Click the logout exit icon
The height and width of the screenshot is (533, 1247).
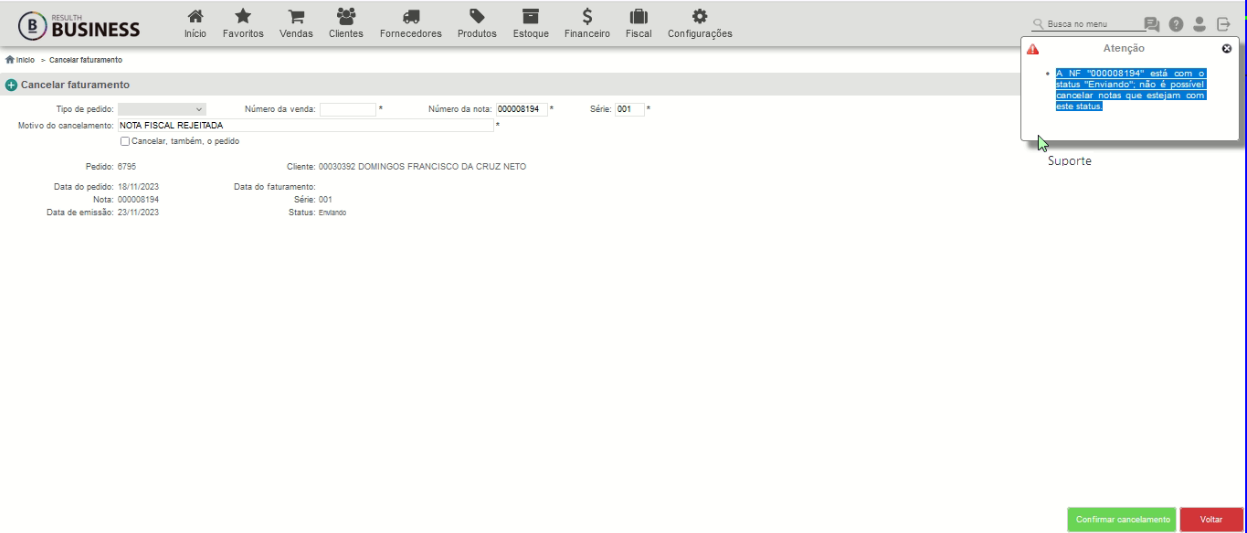[x=1223, y=24]
